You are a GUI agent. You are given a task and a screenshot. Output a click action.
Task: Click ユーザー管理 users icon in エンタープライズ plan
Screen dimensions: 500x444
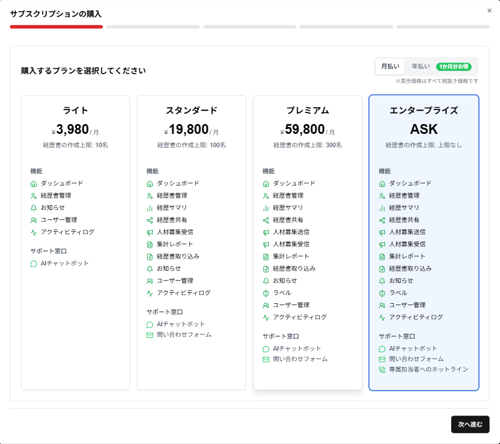point(382,305)
